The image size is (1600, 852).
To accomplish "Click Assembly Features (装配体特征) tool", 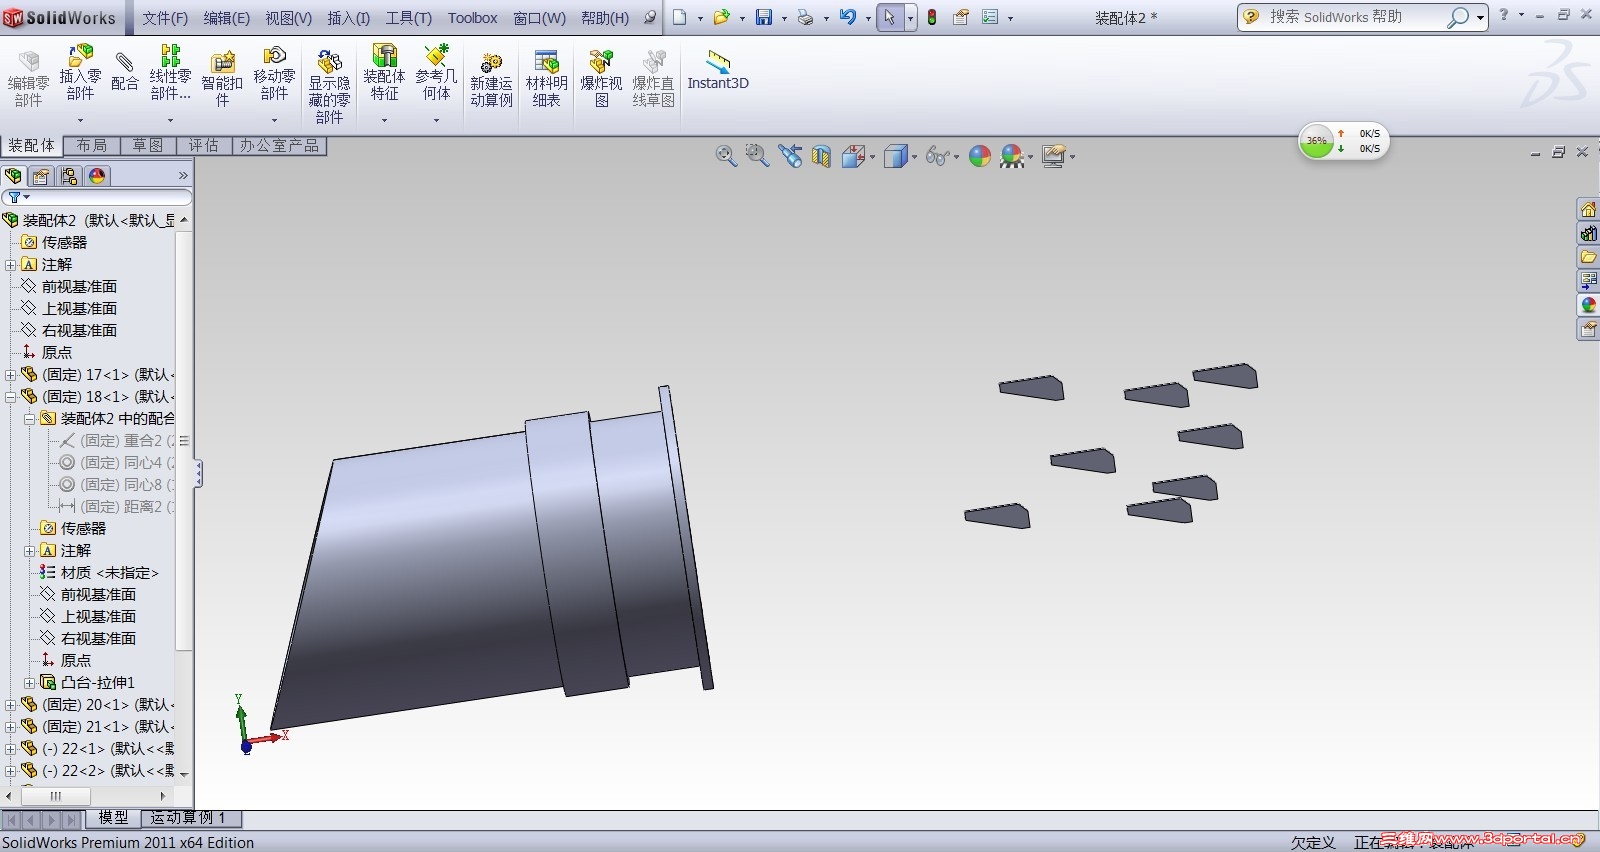I will 384,72.
